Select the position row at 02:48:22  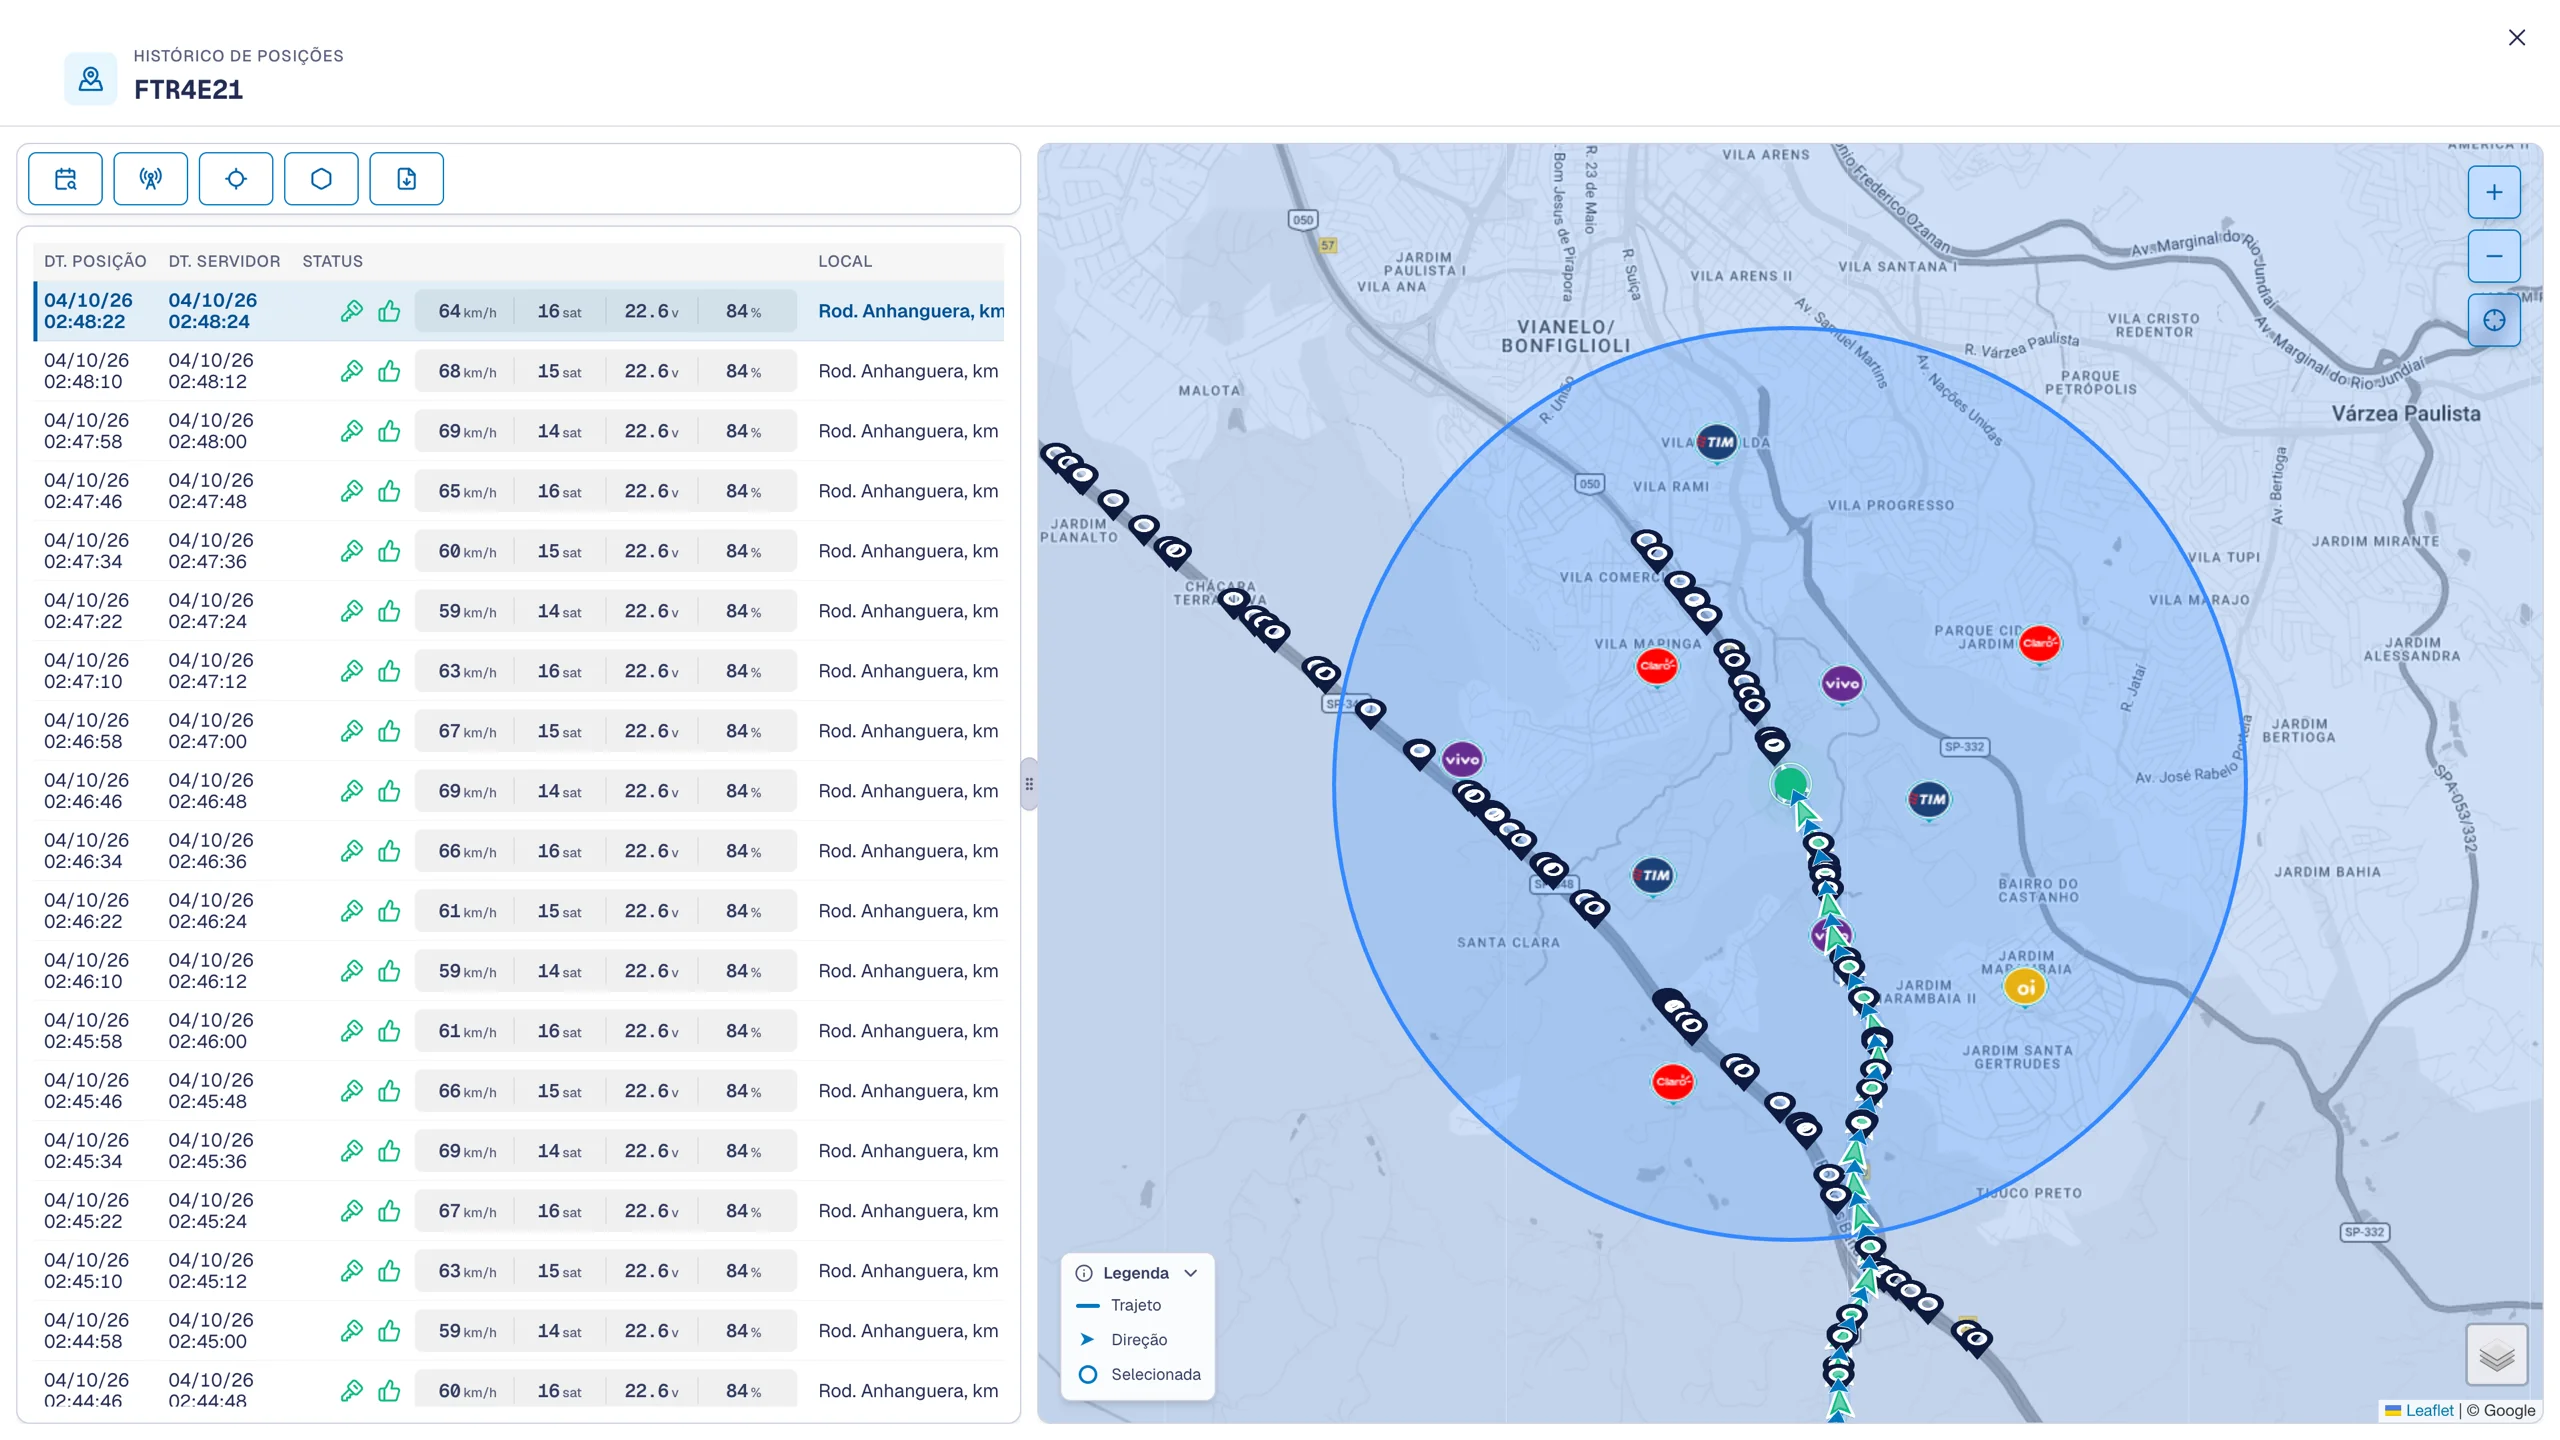click(519, 311)
